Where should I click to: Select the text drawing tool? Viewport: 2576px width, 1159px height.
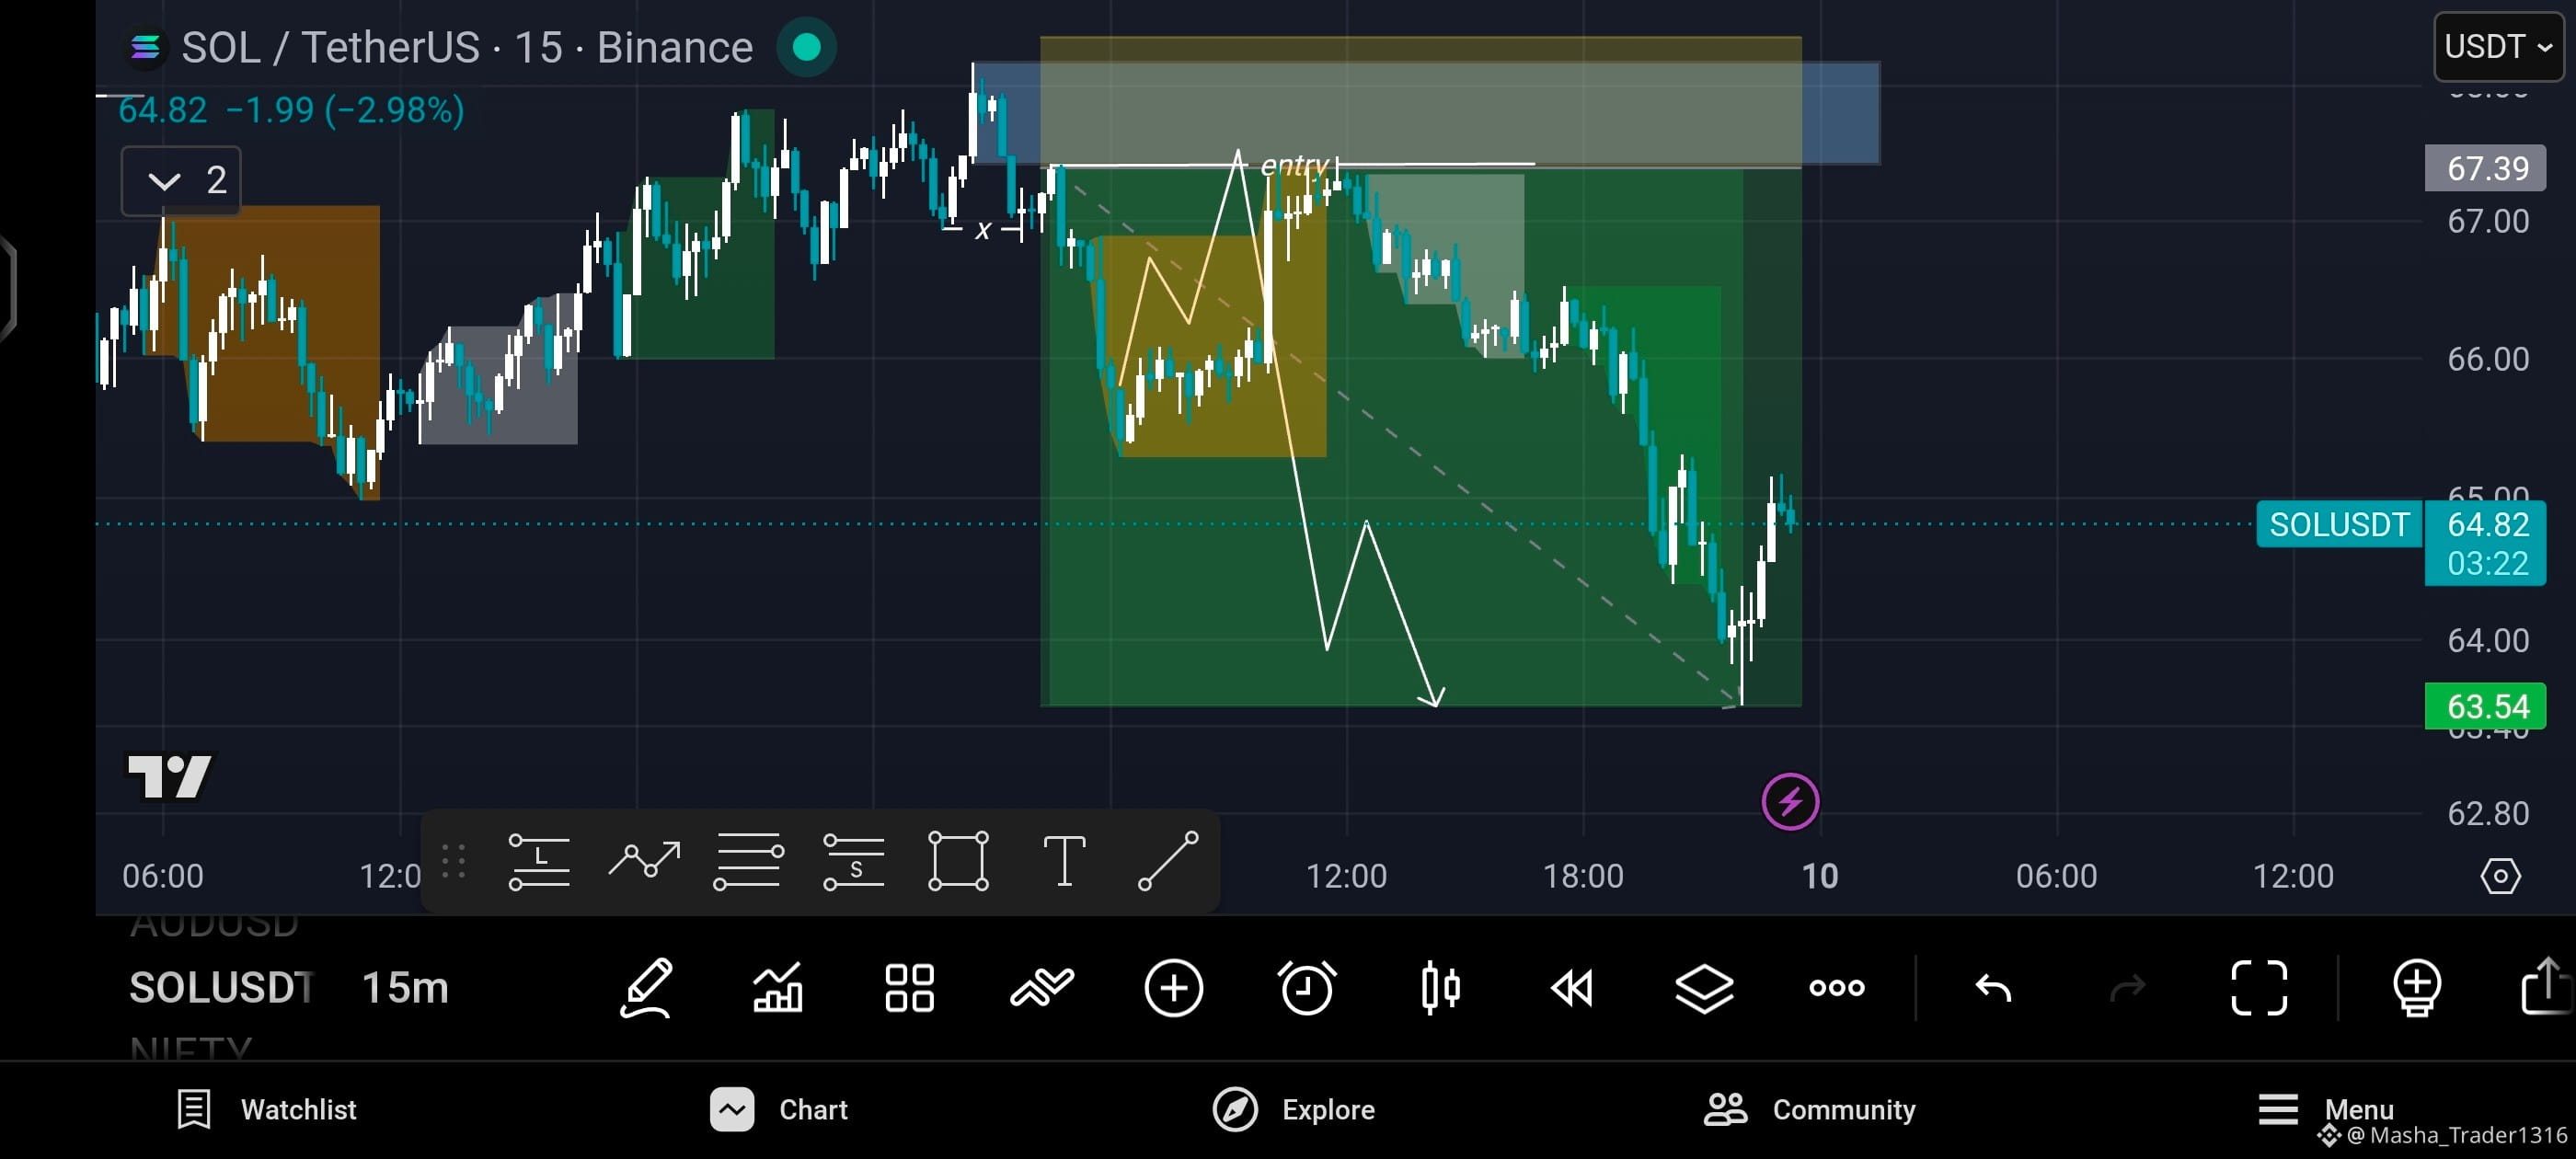[1064, 861]
